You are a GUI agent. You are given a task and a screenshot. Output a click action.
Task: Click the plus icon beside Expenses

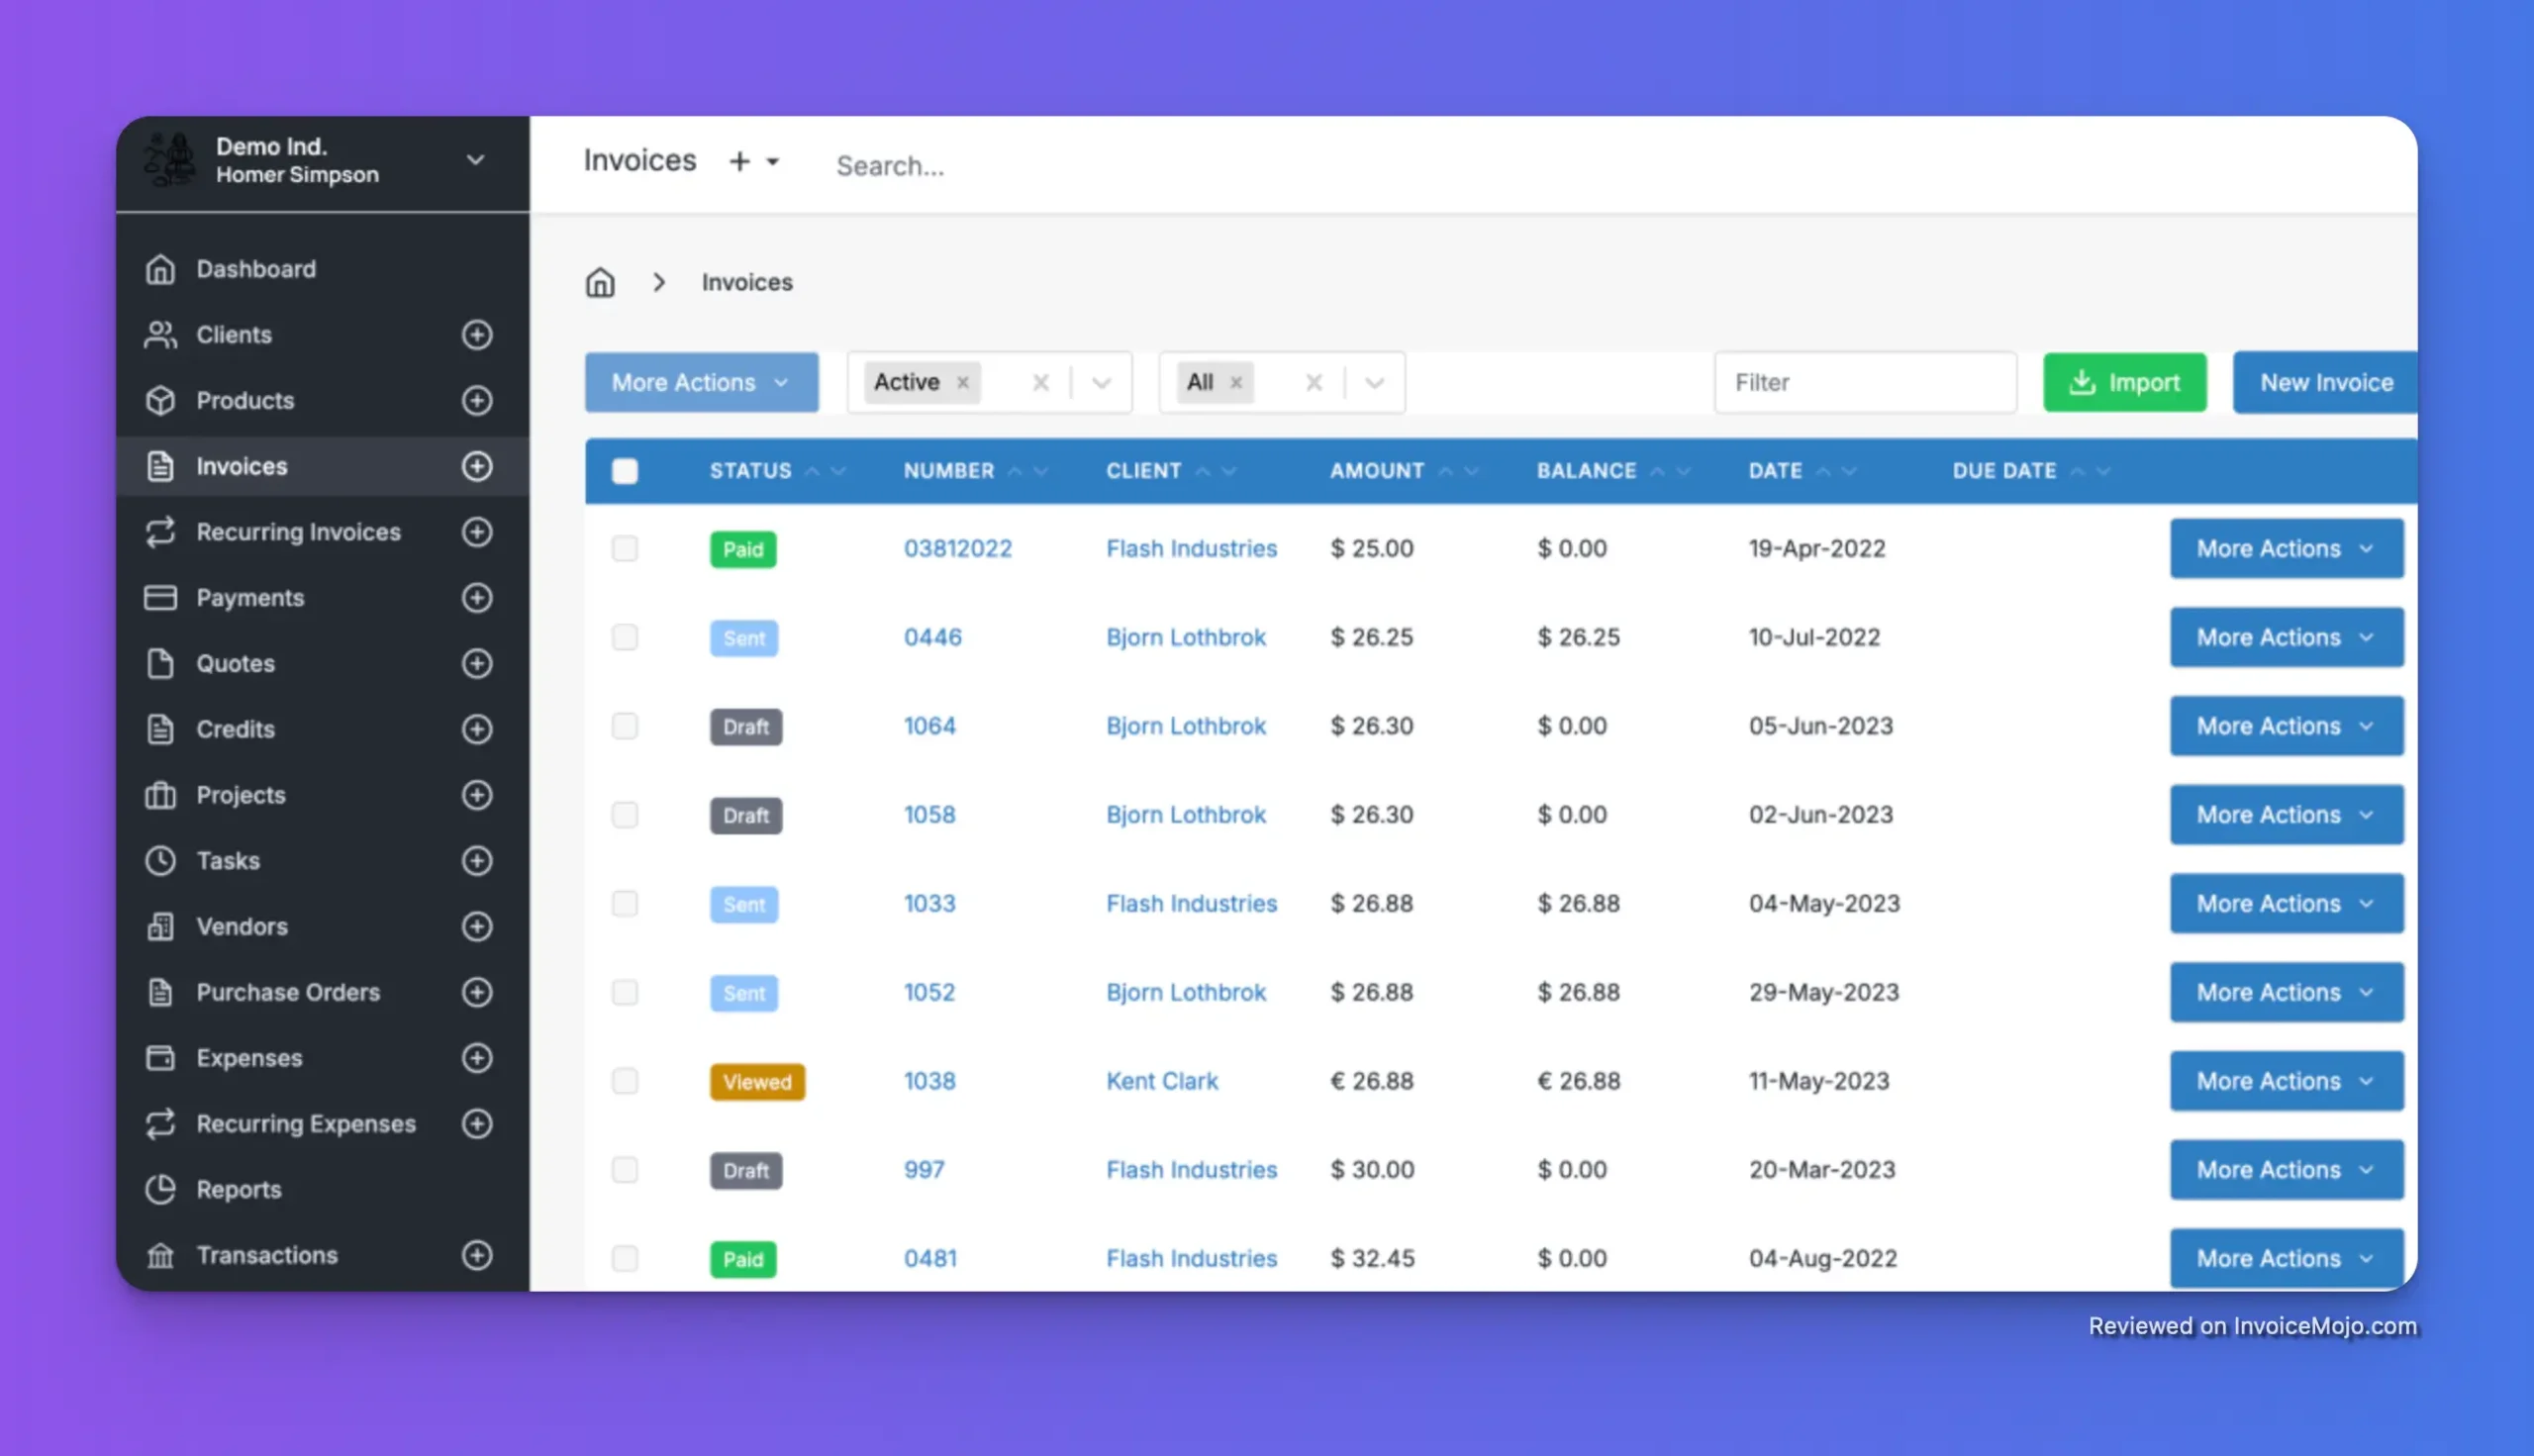(x=477, y=1058)
